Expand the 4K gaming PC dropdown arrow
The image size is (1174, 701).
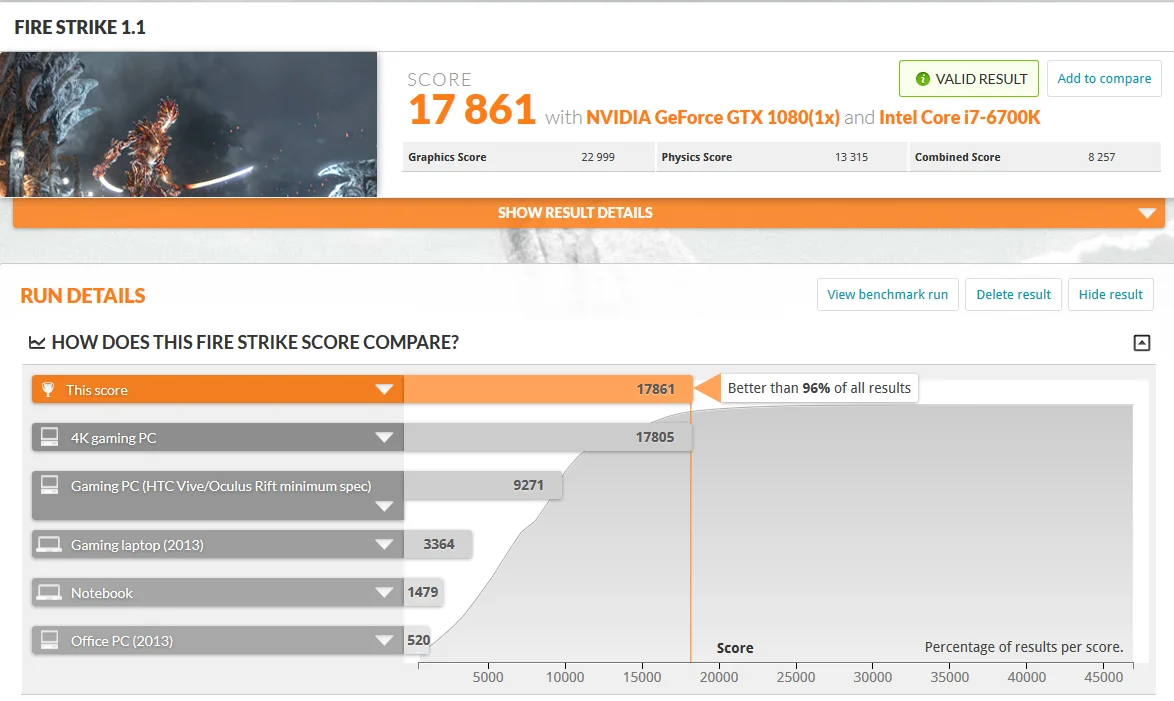(x=384, y=437)
